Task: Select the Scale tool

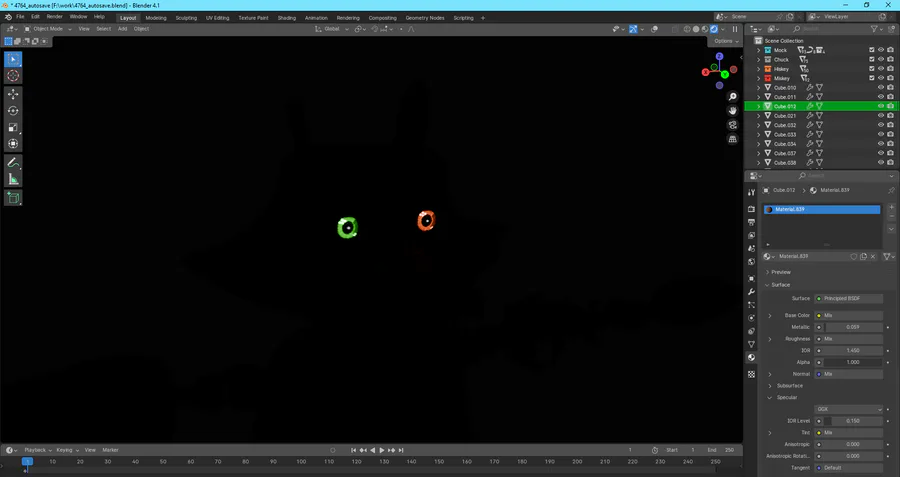Action: [13, 127]
